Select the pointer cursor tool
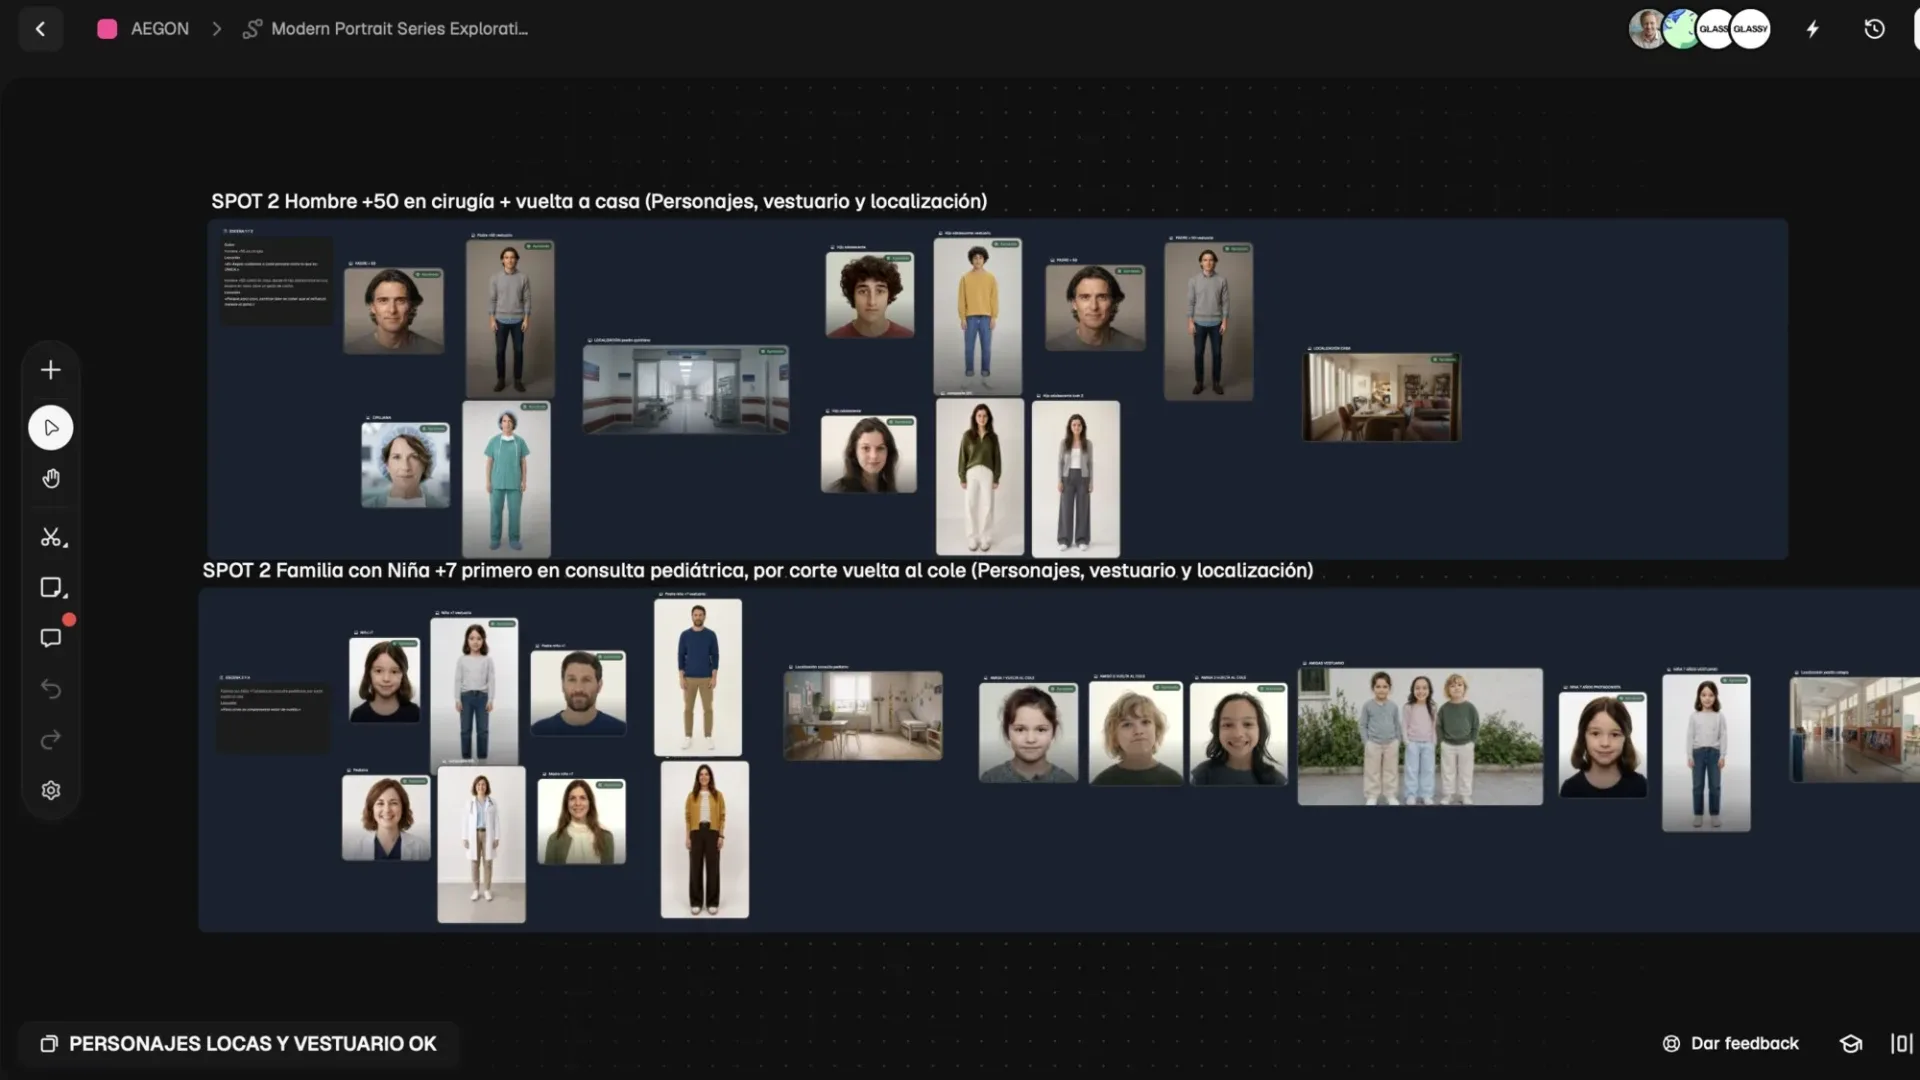 click(x=51, y=428)
